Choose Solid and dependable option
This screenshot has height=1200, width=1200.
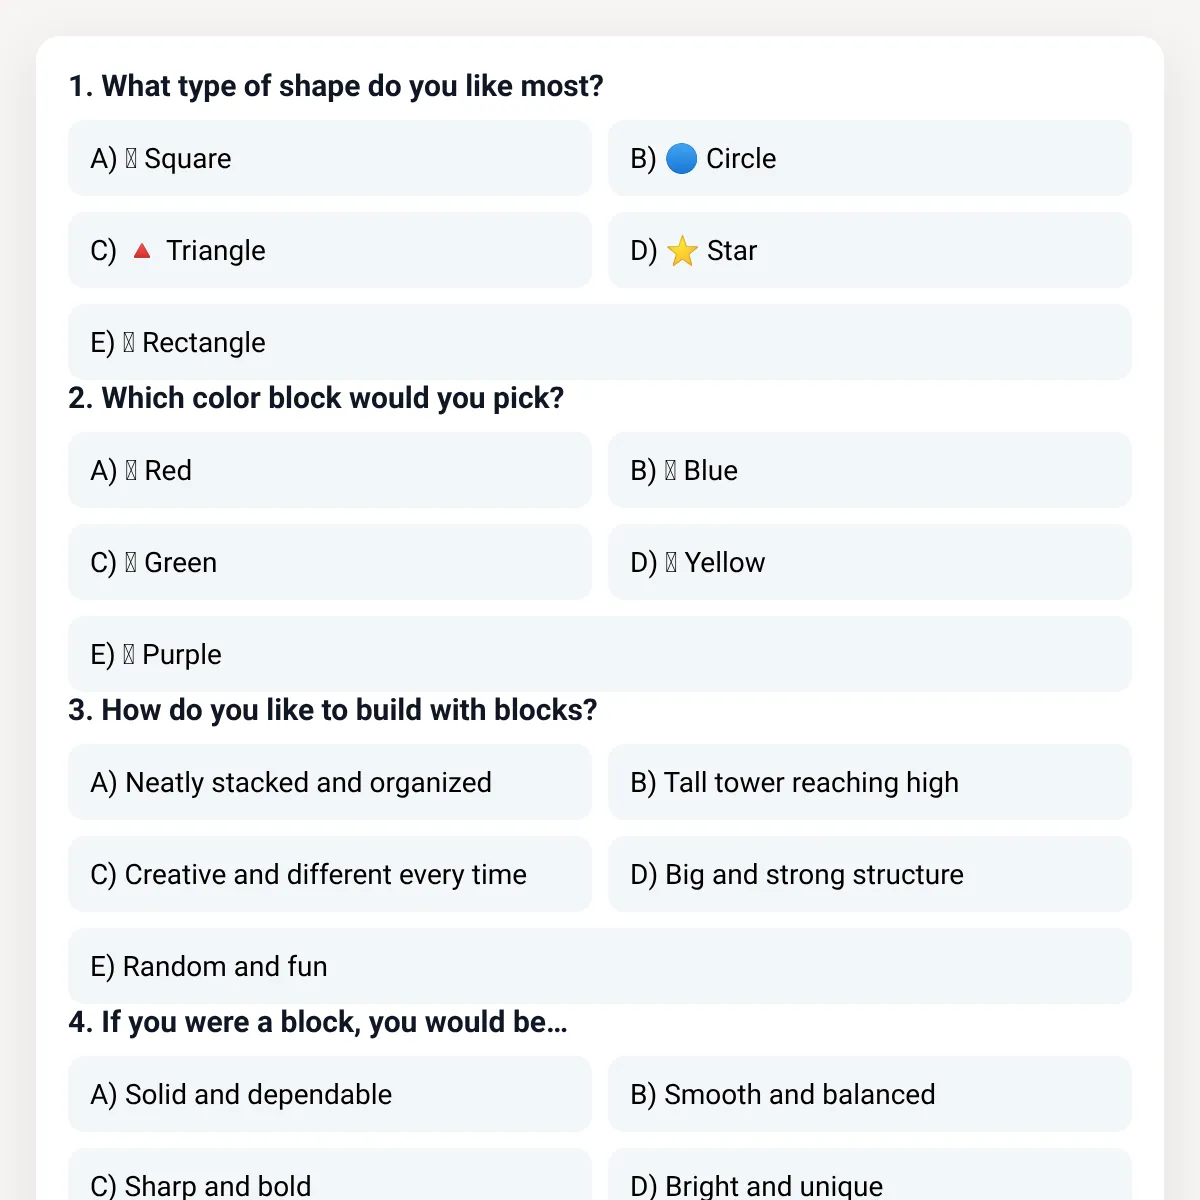point(330,1094)
